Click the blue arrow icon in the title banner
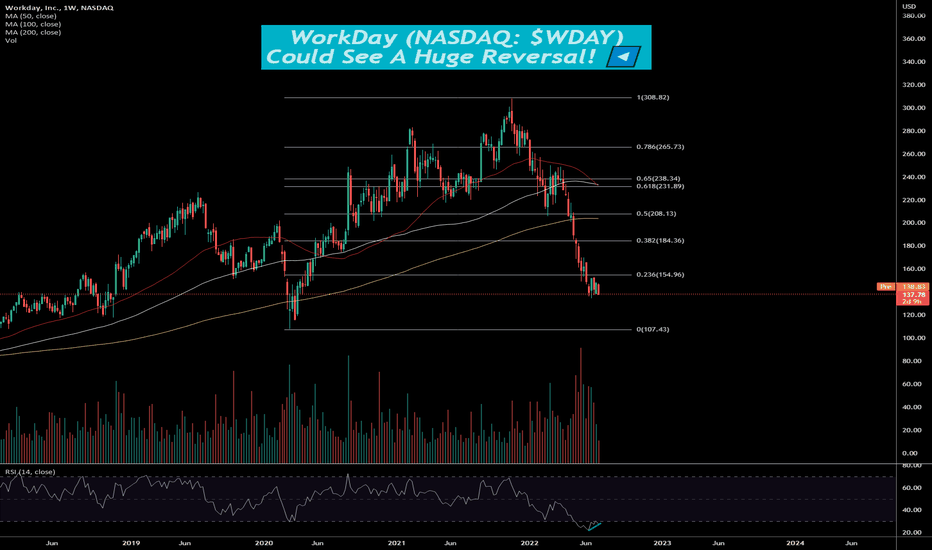Screen dimensions: 932x550 click(x=623, y=57)
